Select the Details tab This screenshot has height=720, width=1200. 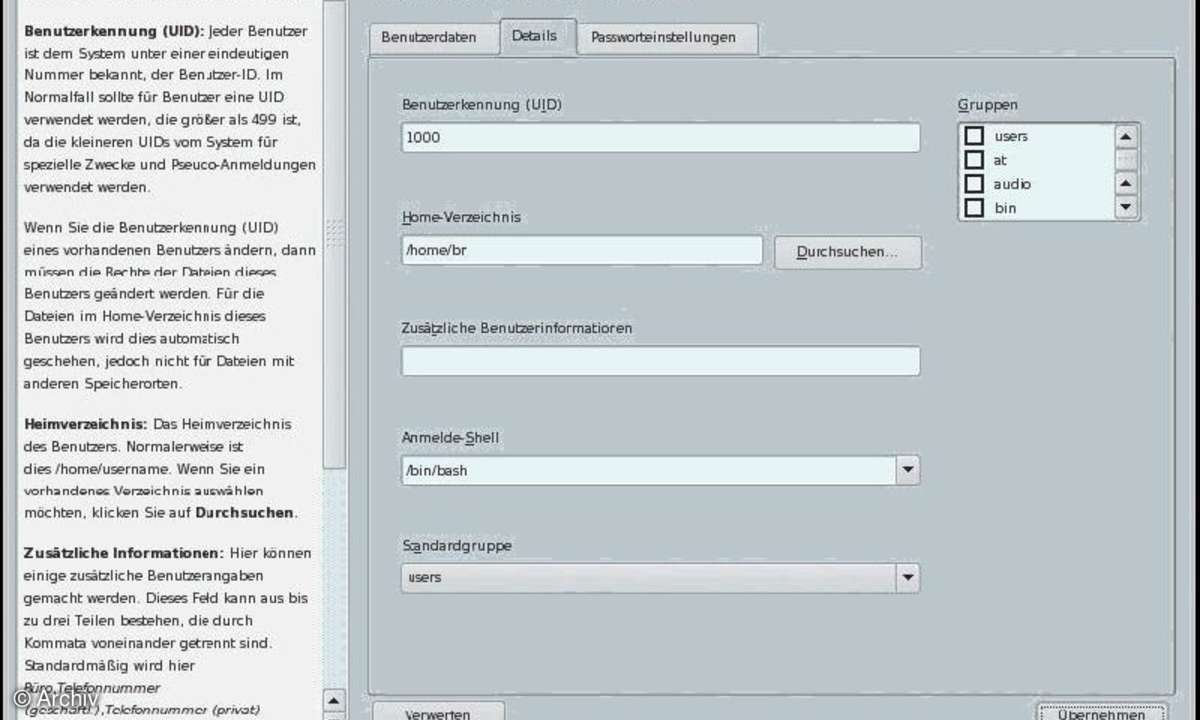(537, 35)
